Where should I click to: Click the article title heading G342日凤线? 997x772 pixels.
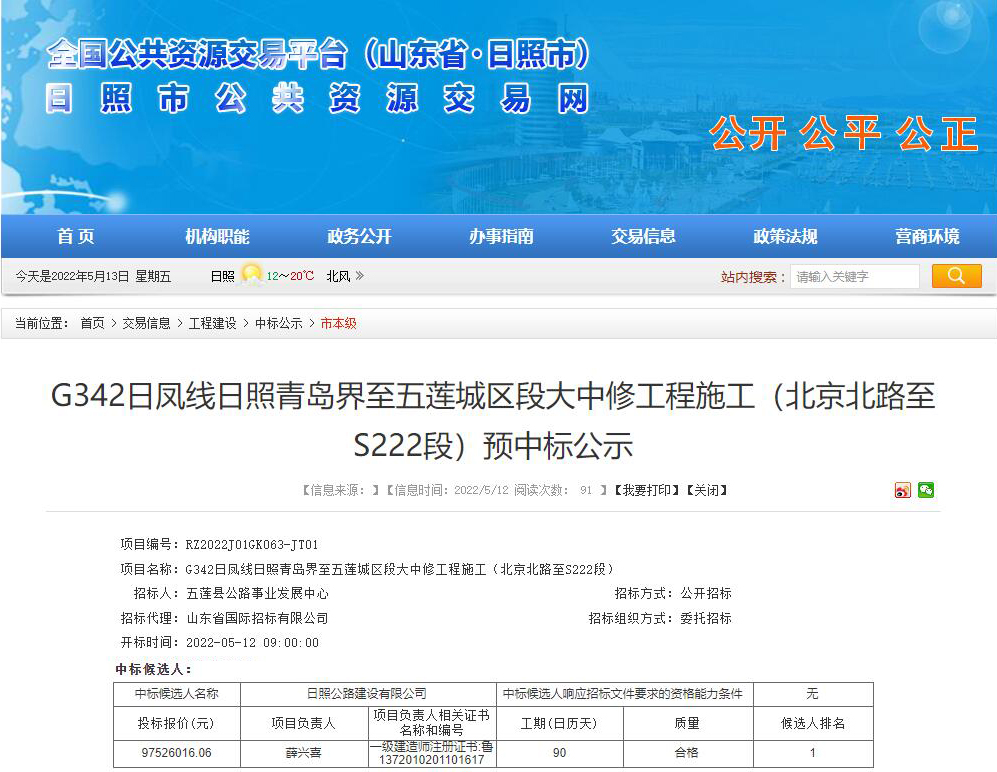coord(493,420)
